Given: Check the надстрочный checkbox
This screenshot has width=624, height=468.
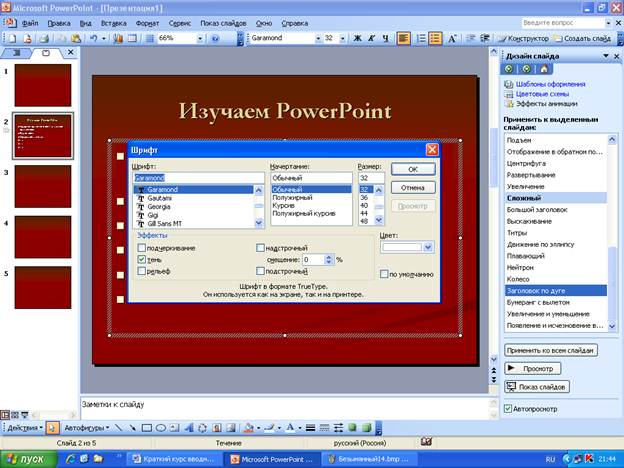Looking at the screenshot, I should [260, 248].
